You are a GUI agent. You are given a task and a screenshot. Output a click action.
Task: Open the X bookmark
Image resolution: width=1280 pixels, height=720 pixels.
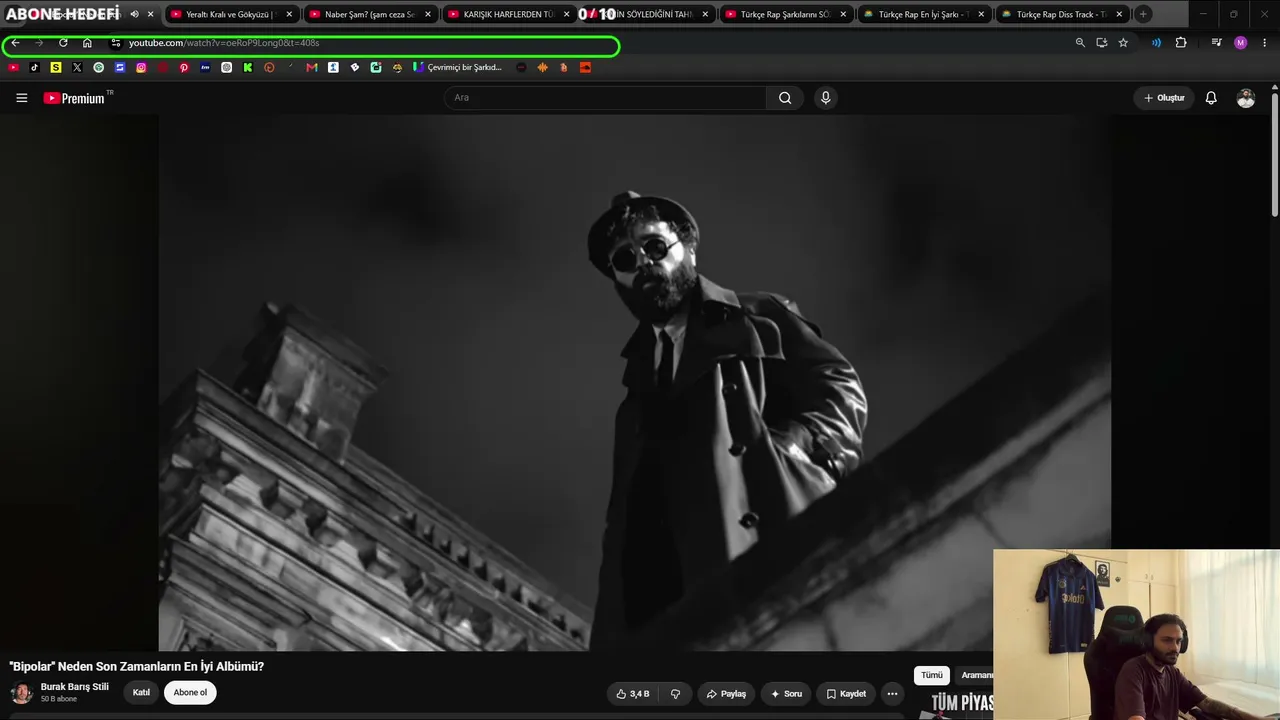(x=77, y=67)
